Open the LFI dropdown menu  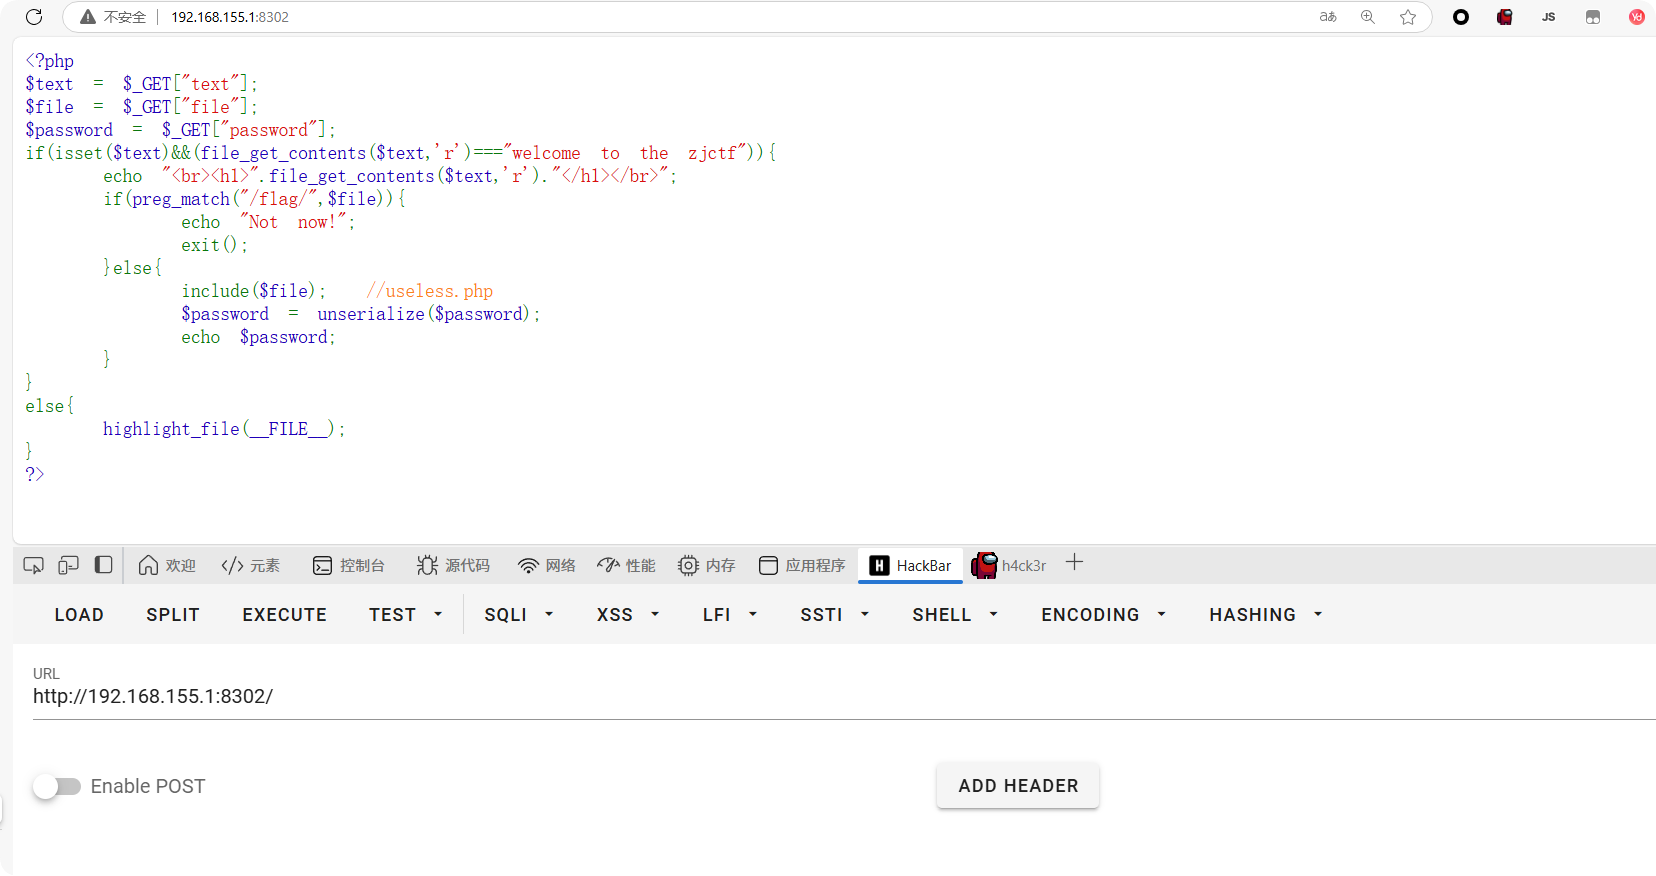click(x=730, y=615)
